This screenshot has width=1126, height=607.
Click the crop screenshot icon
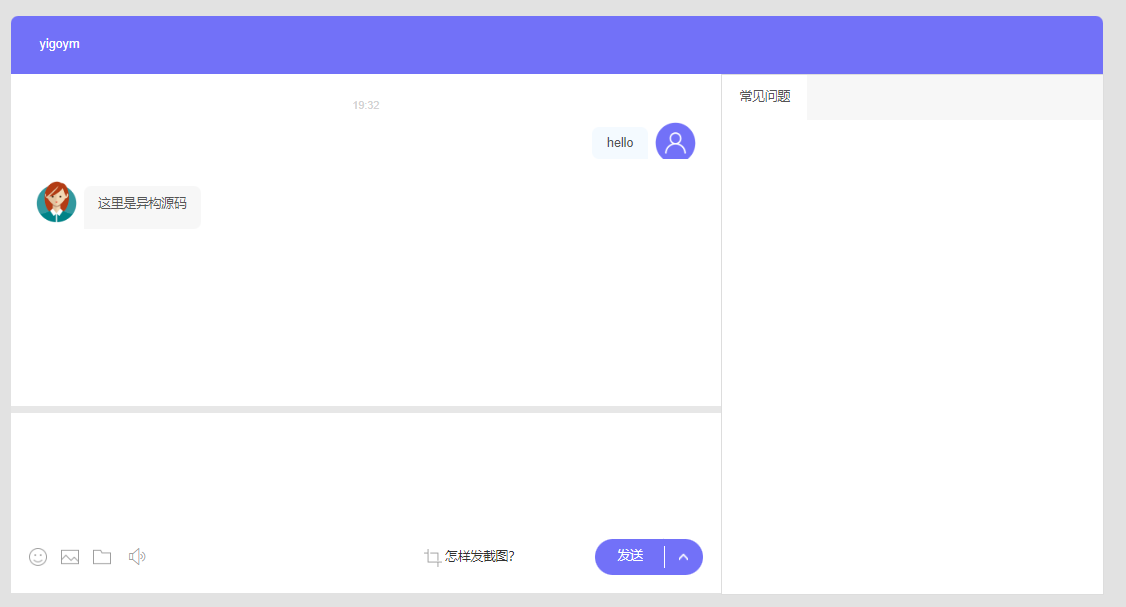[432, 557]
